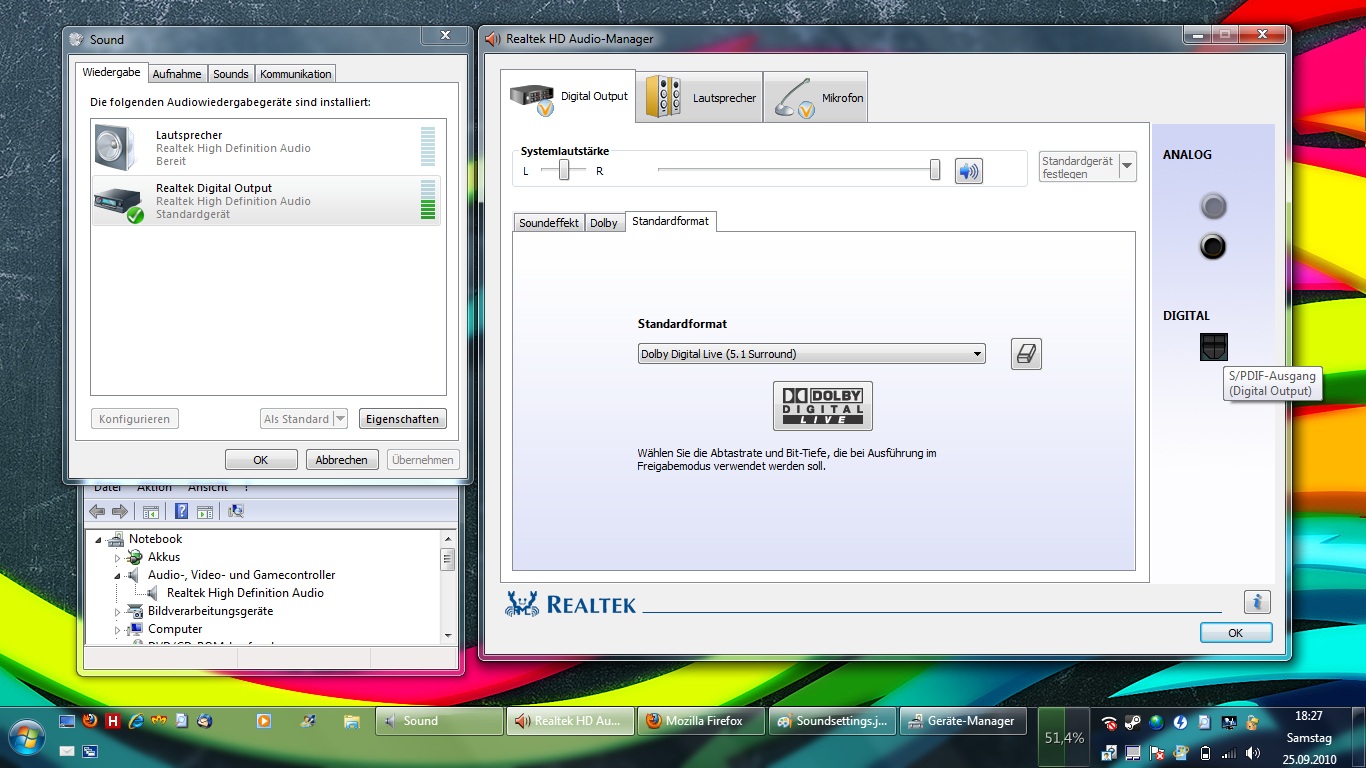Open the information button in Realtek manager
The height and width of the screenshot is (768, 1366).
point(1257,601)
